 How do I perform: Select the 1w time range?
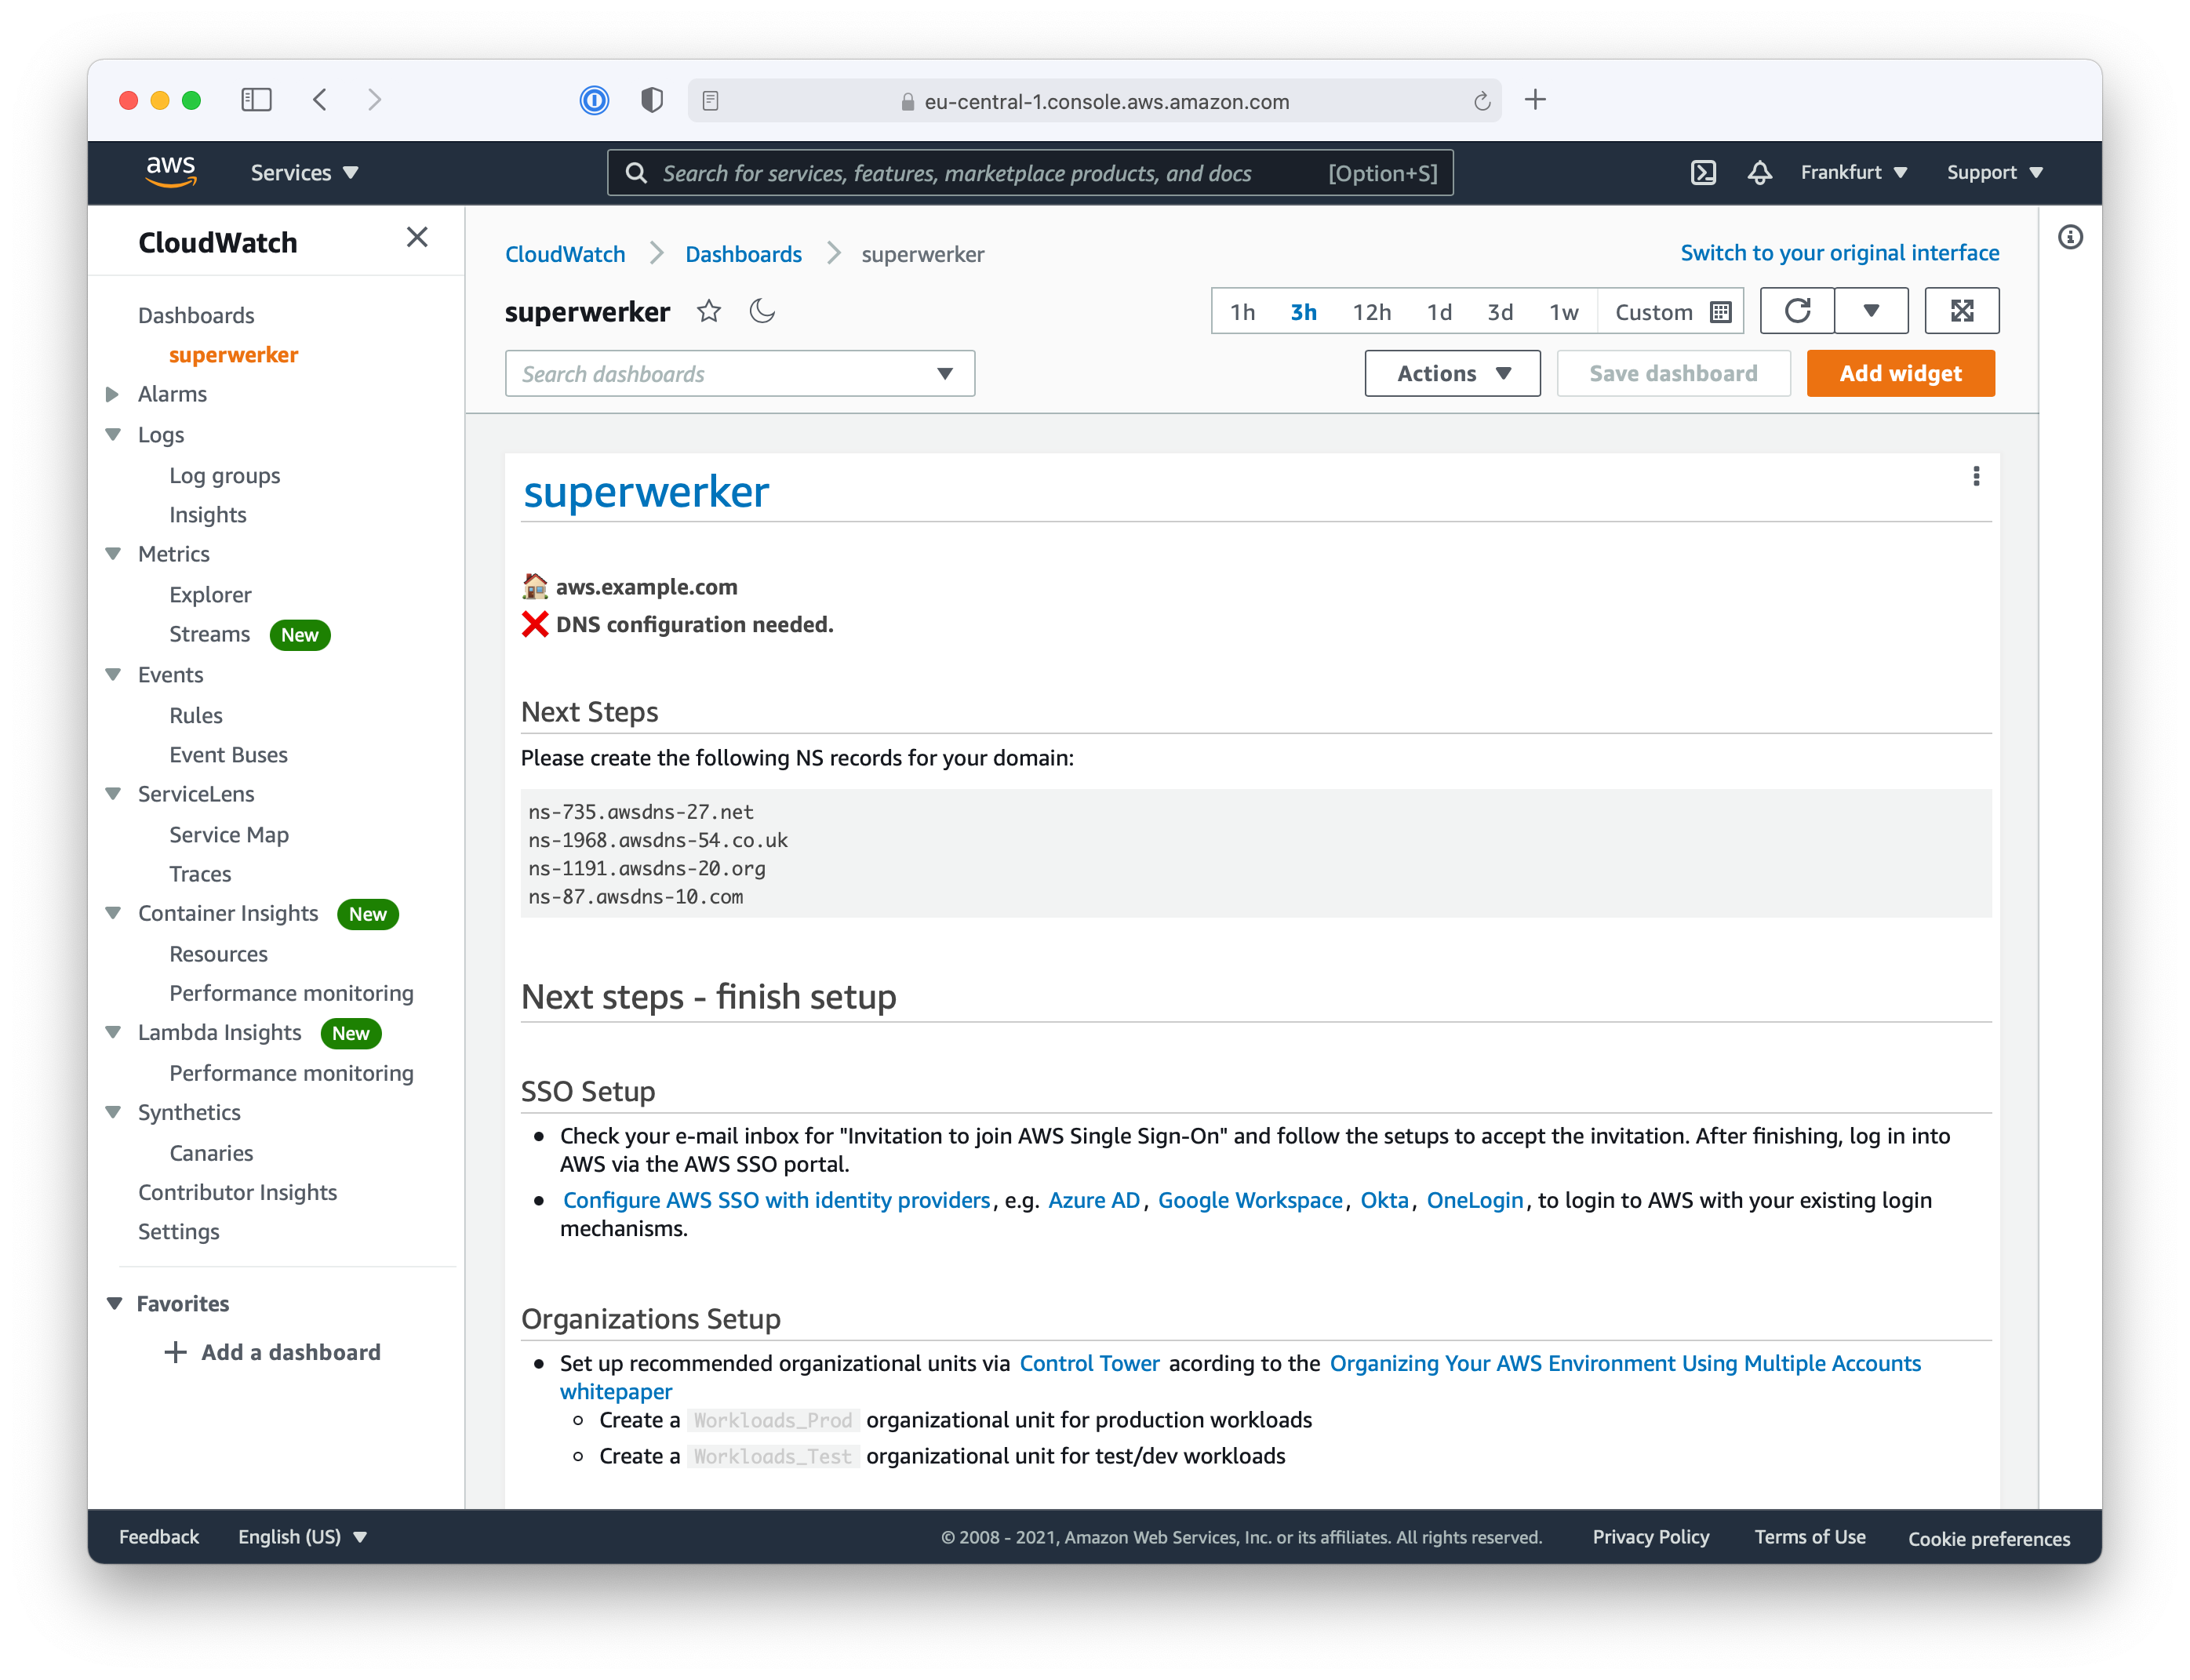point(1563,312)
